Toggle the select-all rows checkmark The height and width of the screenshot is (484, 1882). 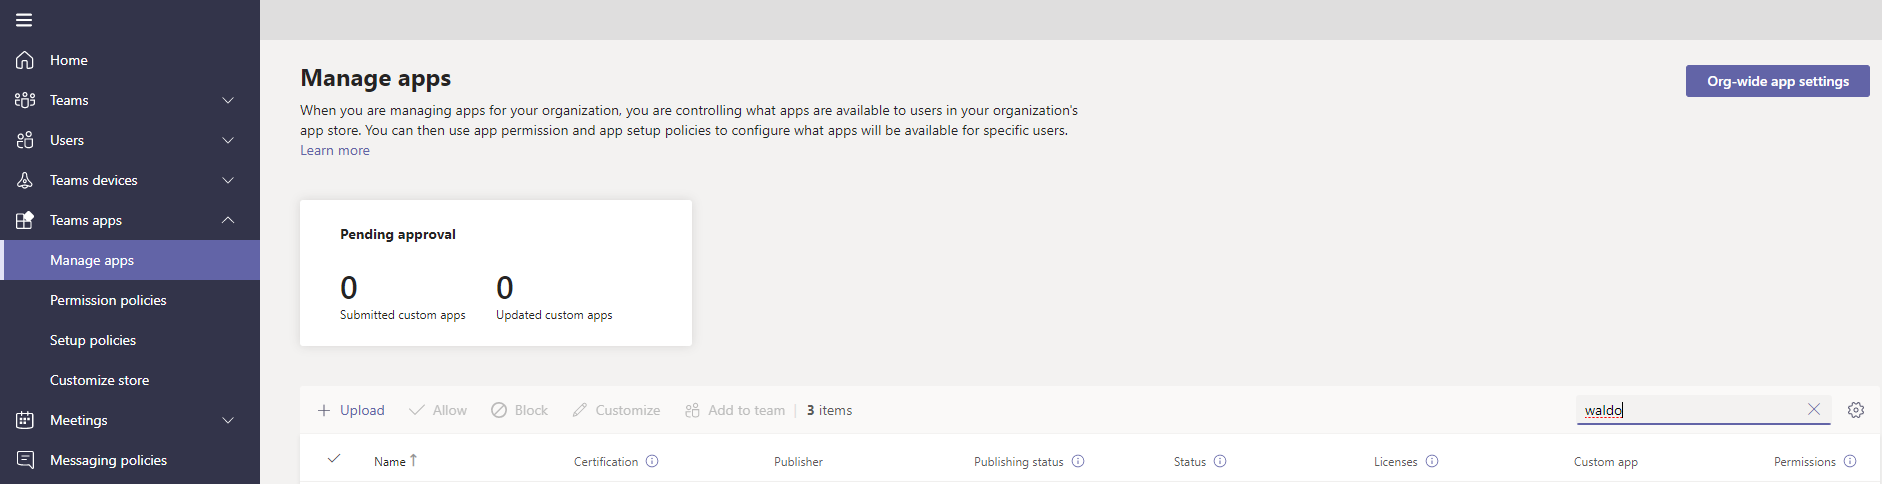coord(334,459)
